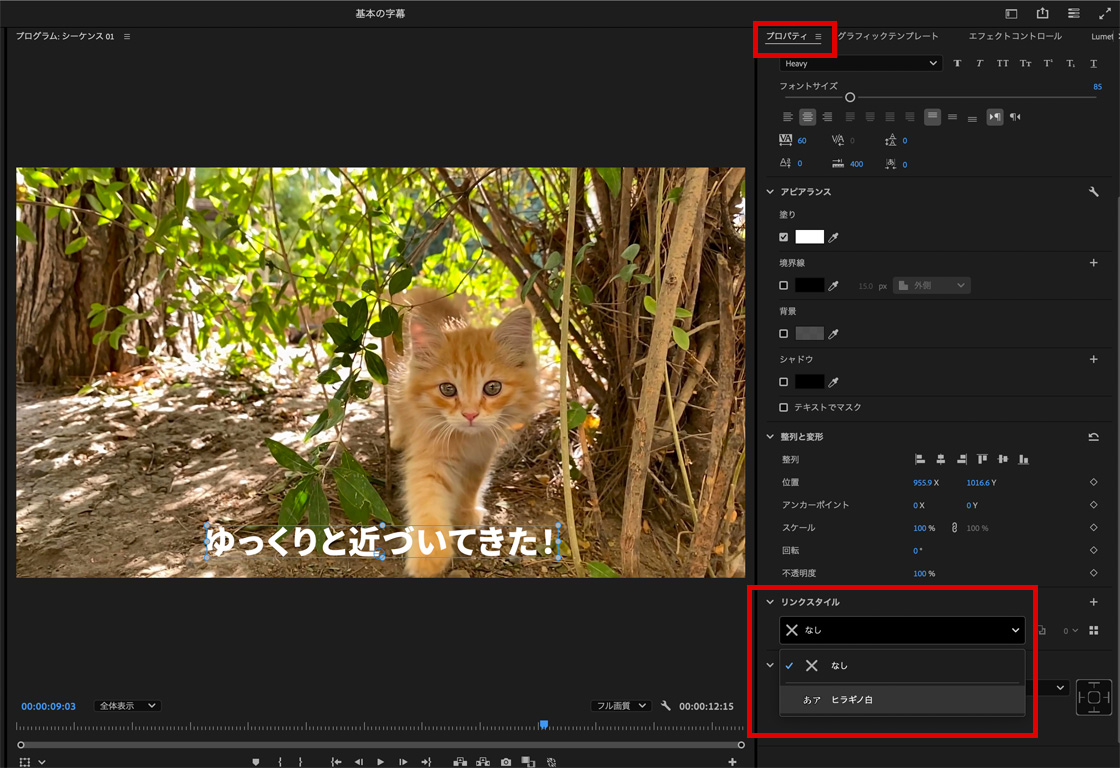Enable the 境界線 stroke checkbox
Image resolution: width=1120 pixels, height=768 pixels.
[784, 286]
